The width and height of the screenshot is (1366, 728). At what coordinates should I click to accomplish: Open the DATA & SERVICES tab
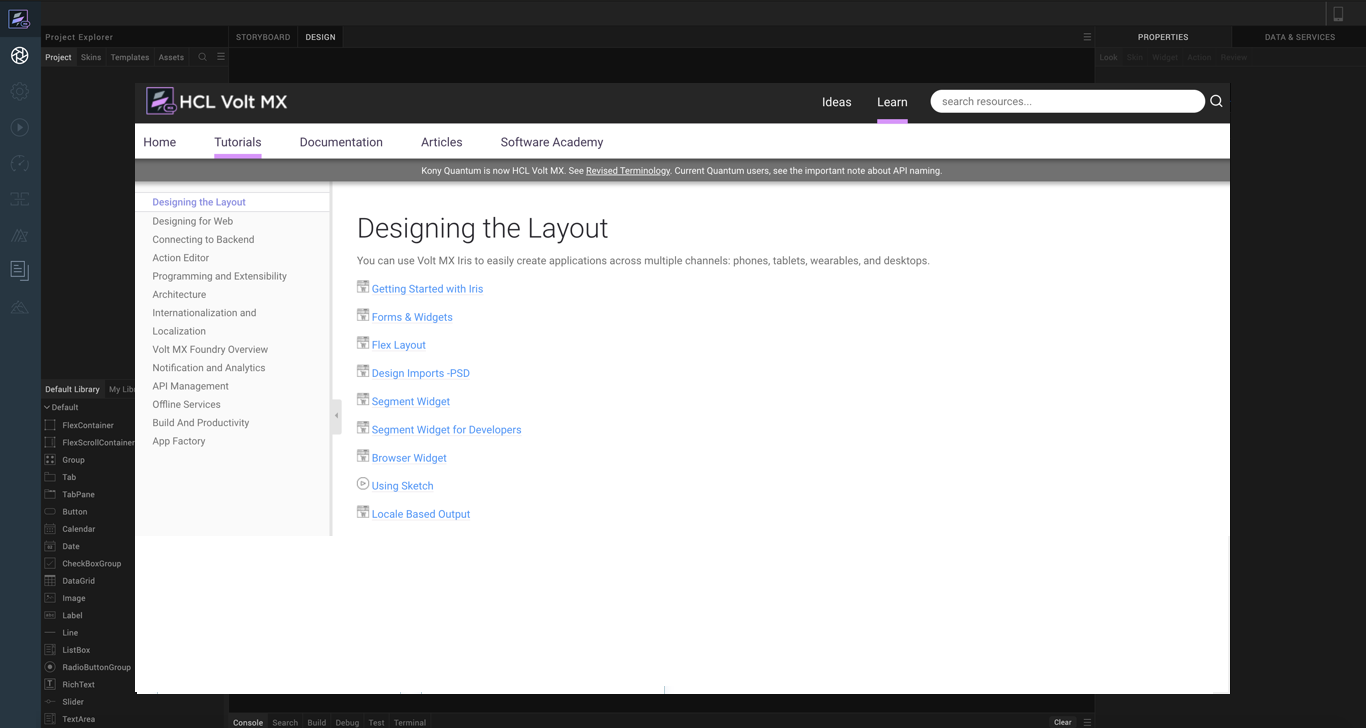(x=1300, y=37)
